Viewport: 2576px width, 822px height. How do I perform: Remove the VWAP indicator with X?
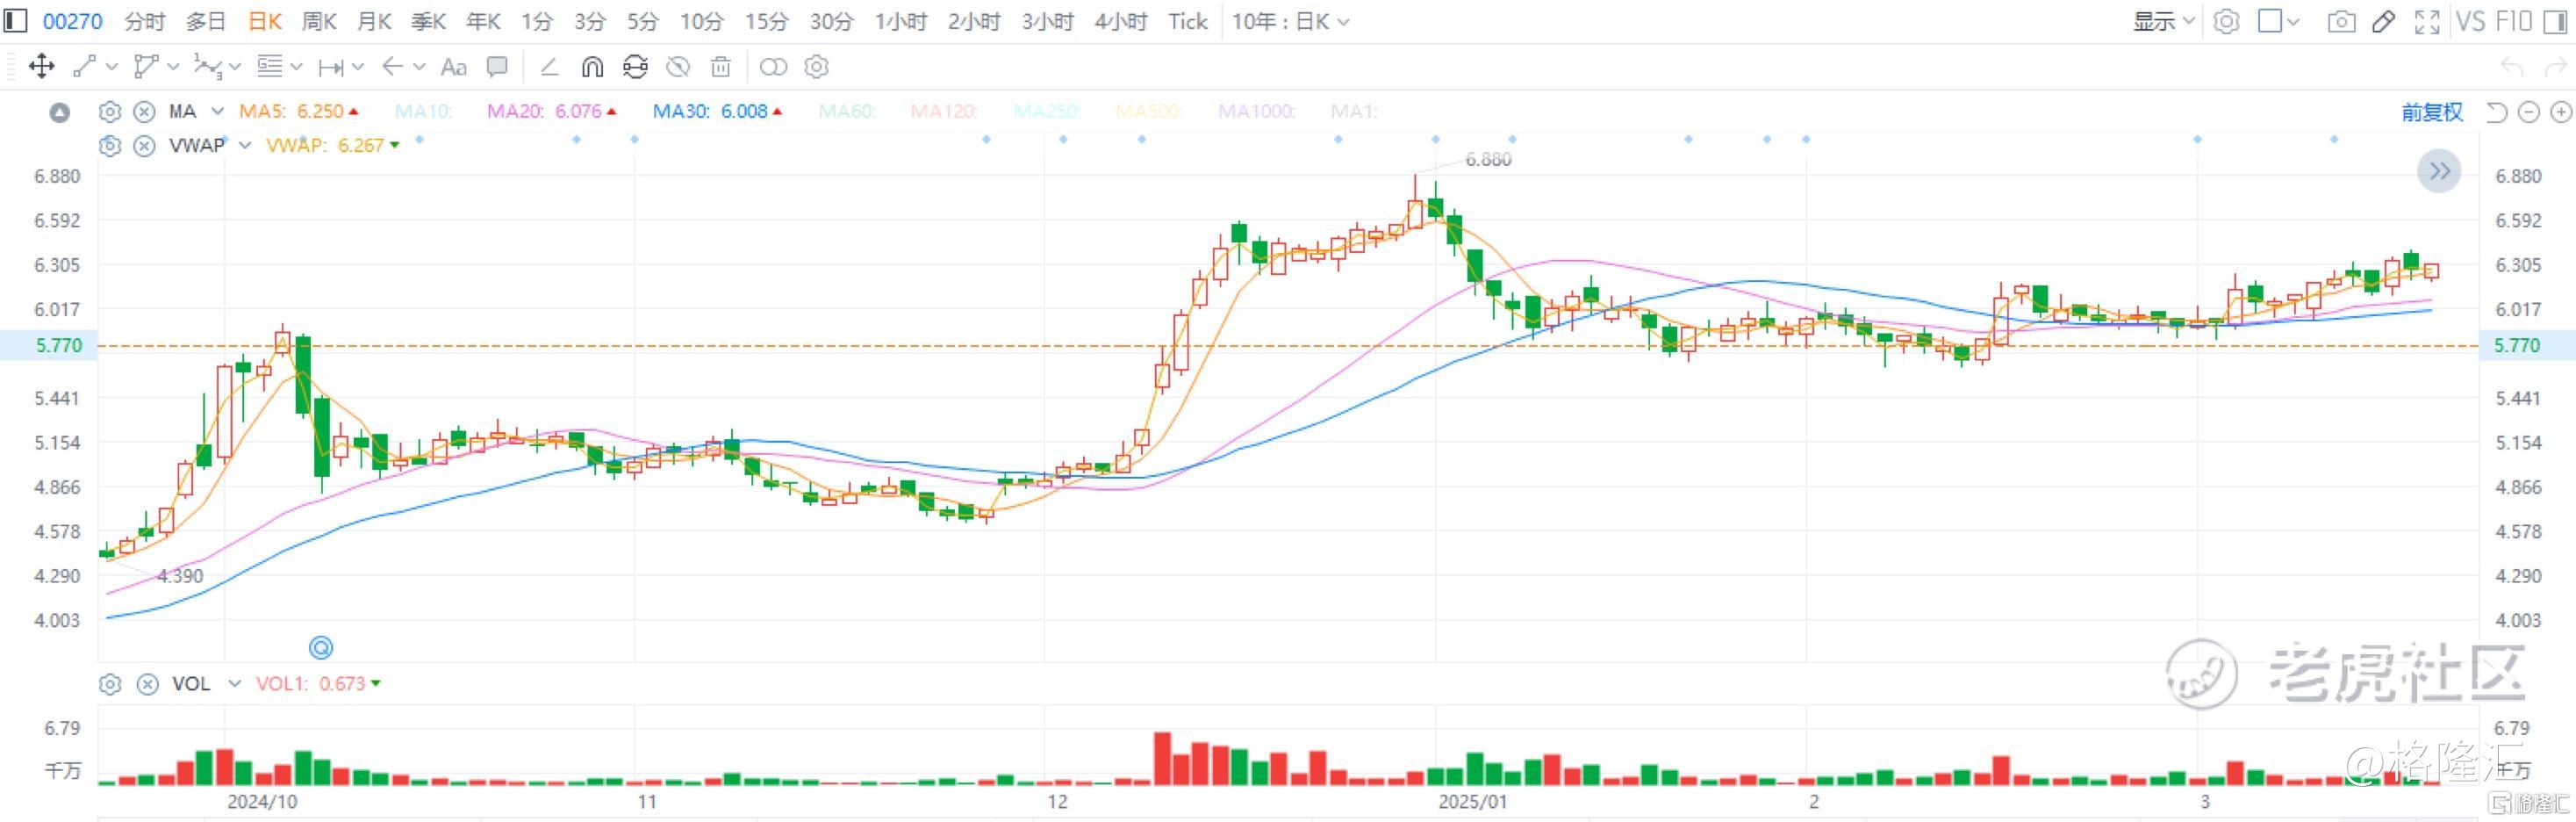tap(145, 146)
